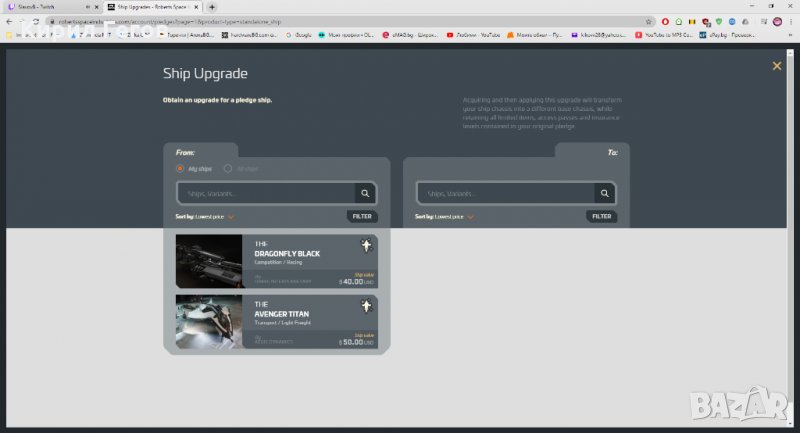Open the Chrome three-dot menu

click(x=791, y=20)
